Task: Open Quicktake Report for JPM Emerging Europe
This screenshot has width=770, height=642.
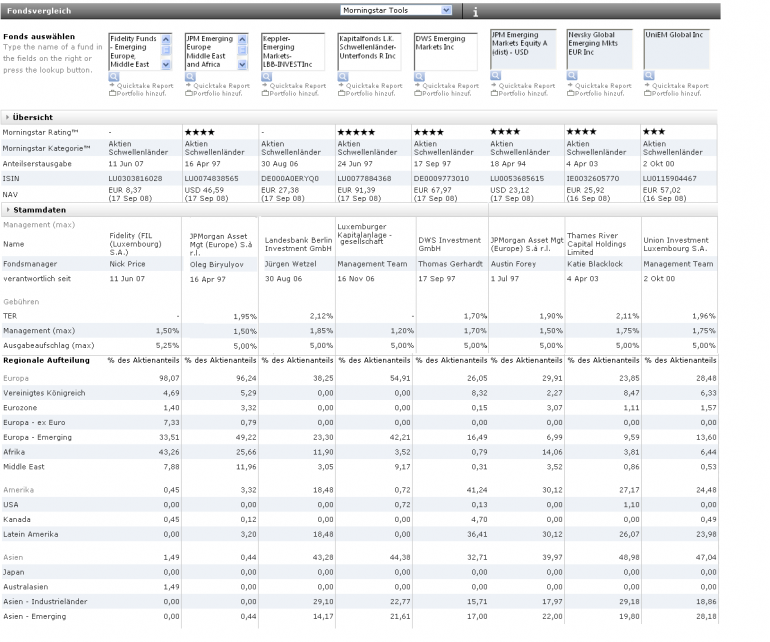Action: pyautogui.click(x=221, y=85)
